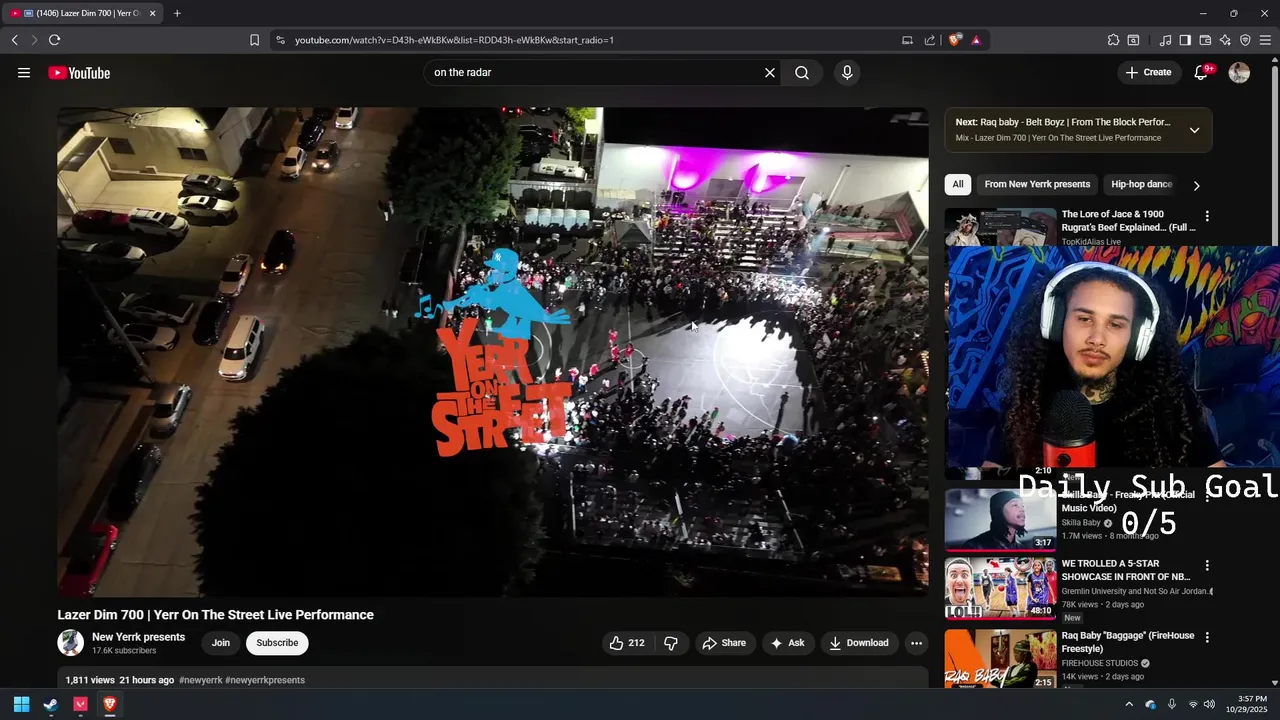Toggle the browser sidebar panel

[1185, 40]
